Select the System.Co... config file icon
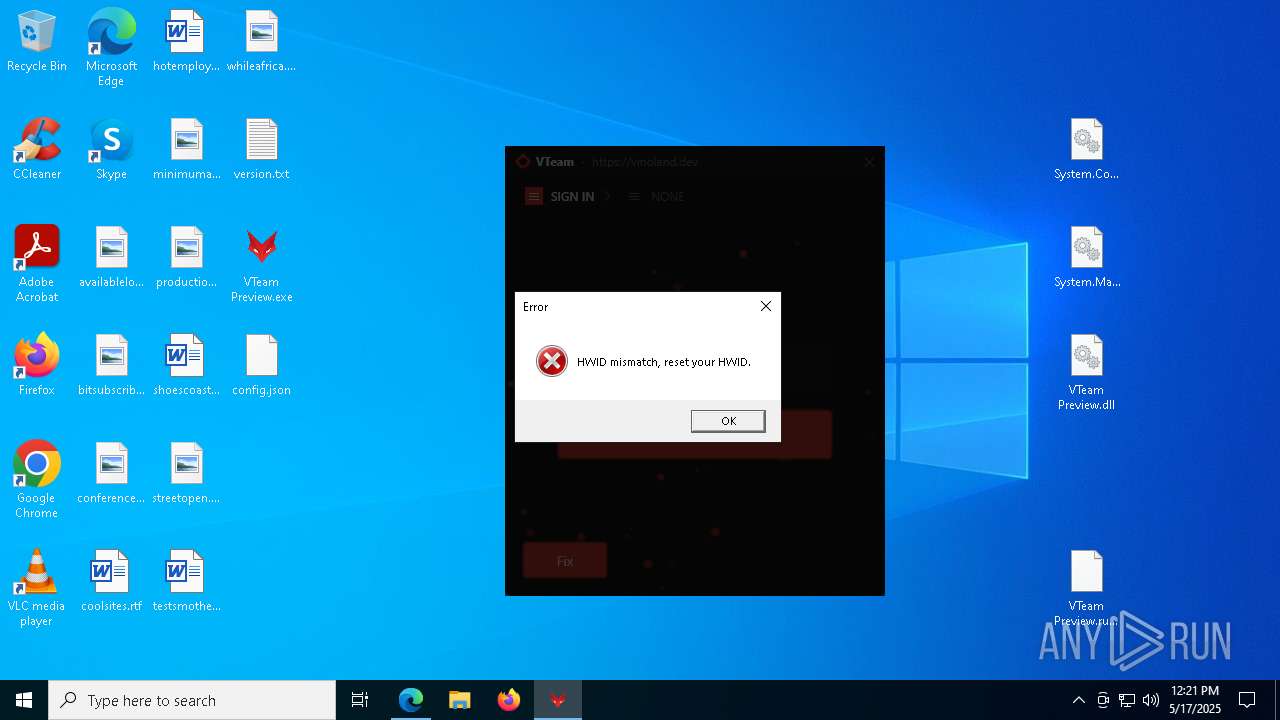 (1086, 149)
